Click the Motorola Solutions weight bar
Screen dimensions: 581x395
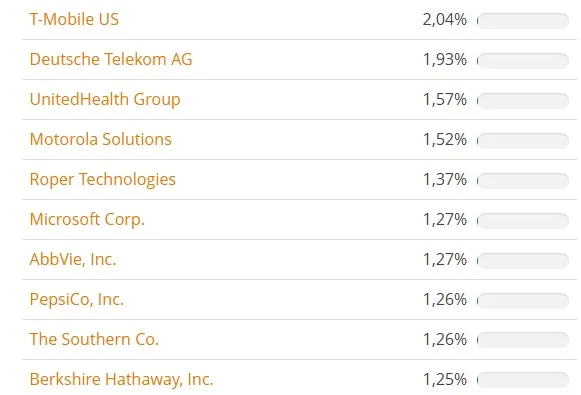523,141
